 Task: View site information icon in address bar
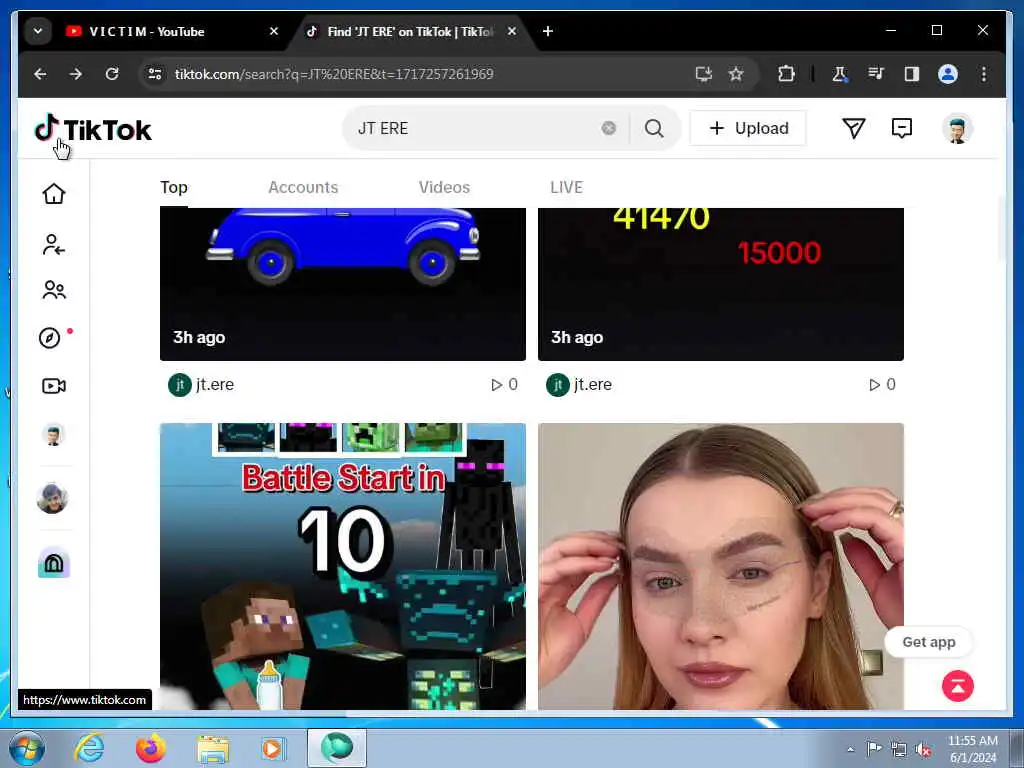pyautogui.click(x=155, y=74)
